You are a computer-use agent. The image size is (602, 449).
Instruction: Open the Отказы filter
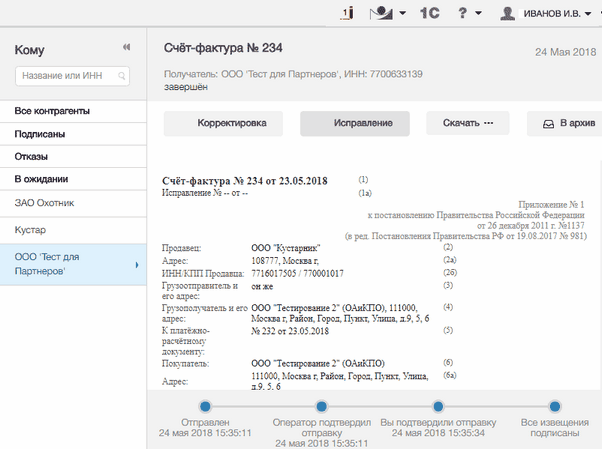(x=32, y=156)
